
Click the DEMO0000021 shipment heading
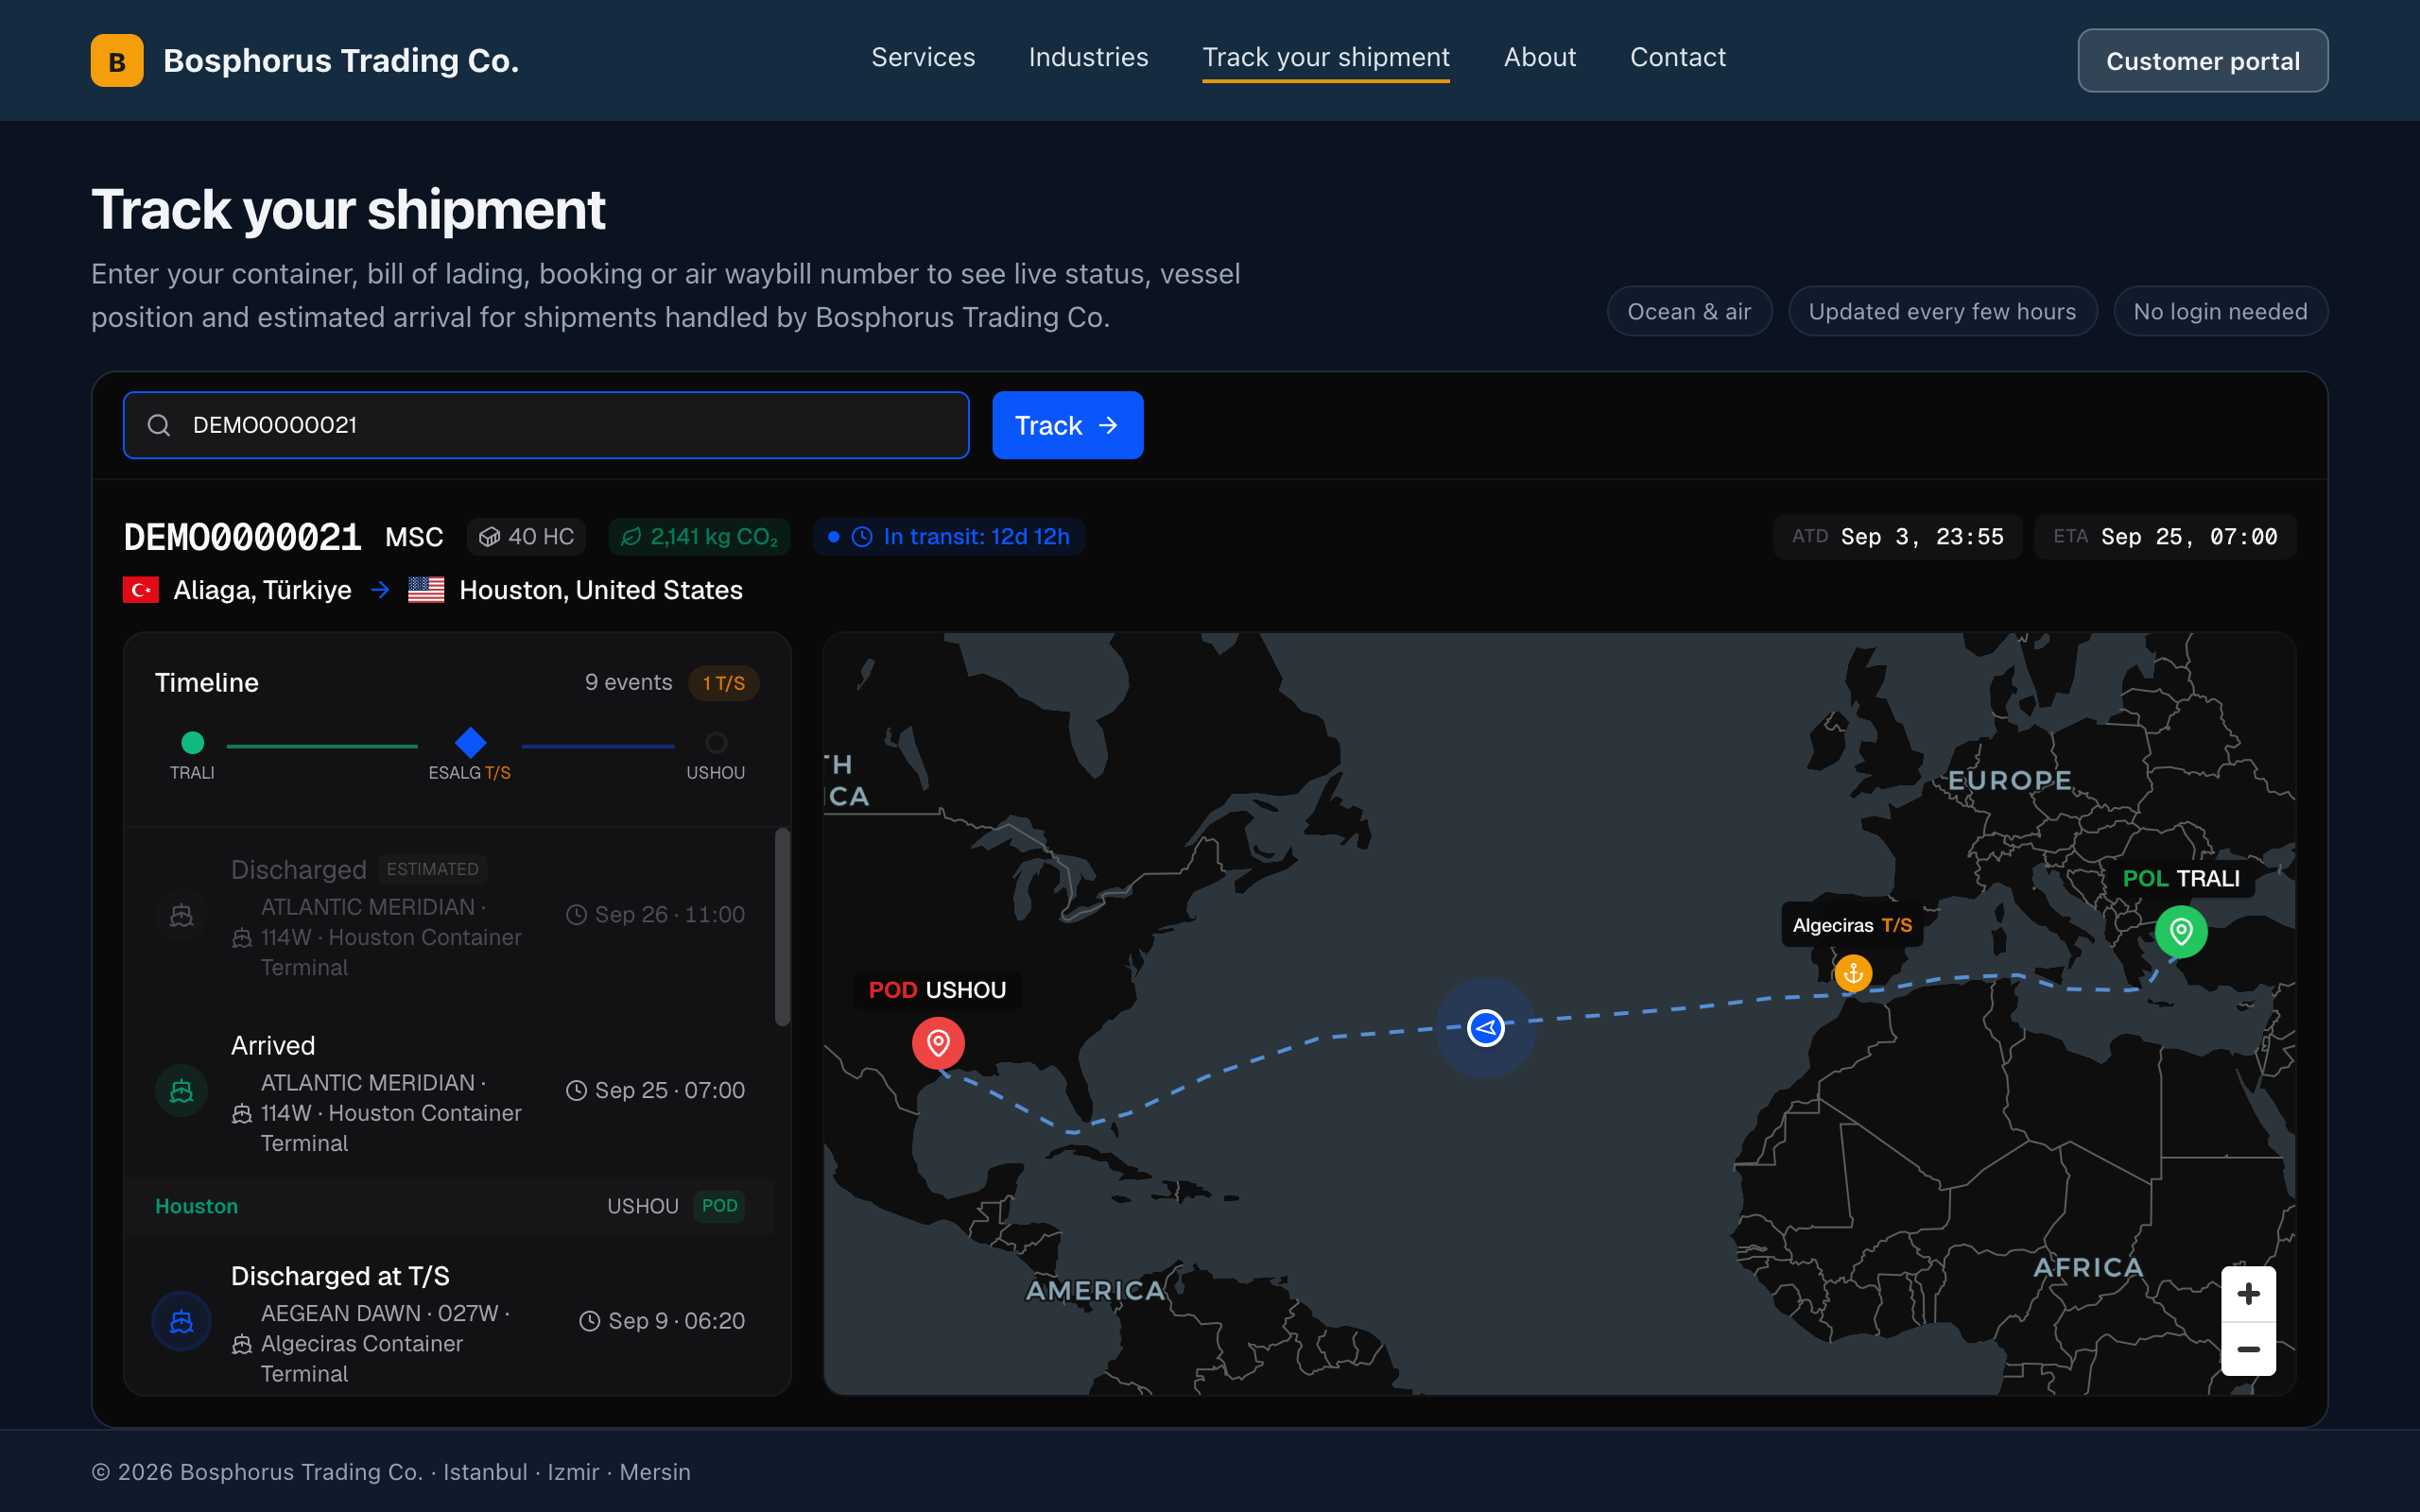[242, 537]
